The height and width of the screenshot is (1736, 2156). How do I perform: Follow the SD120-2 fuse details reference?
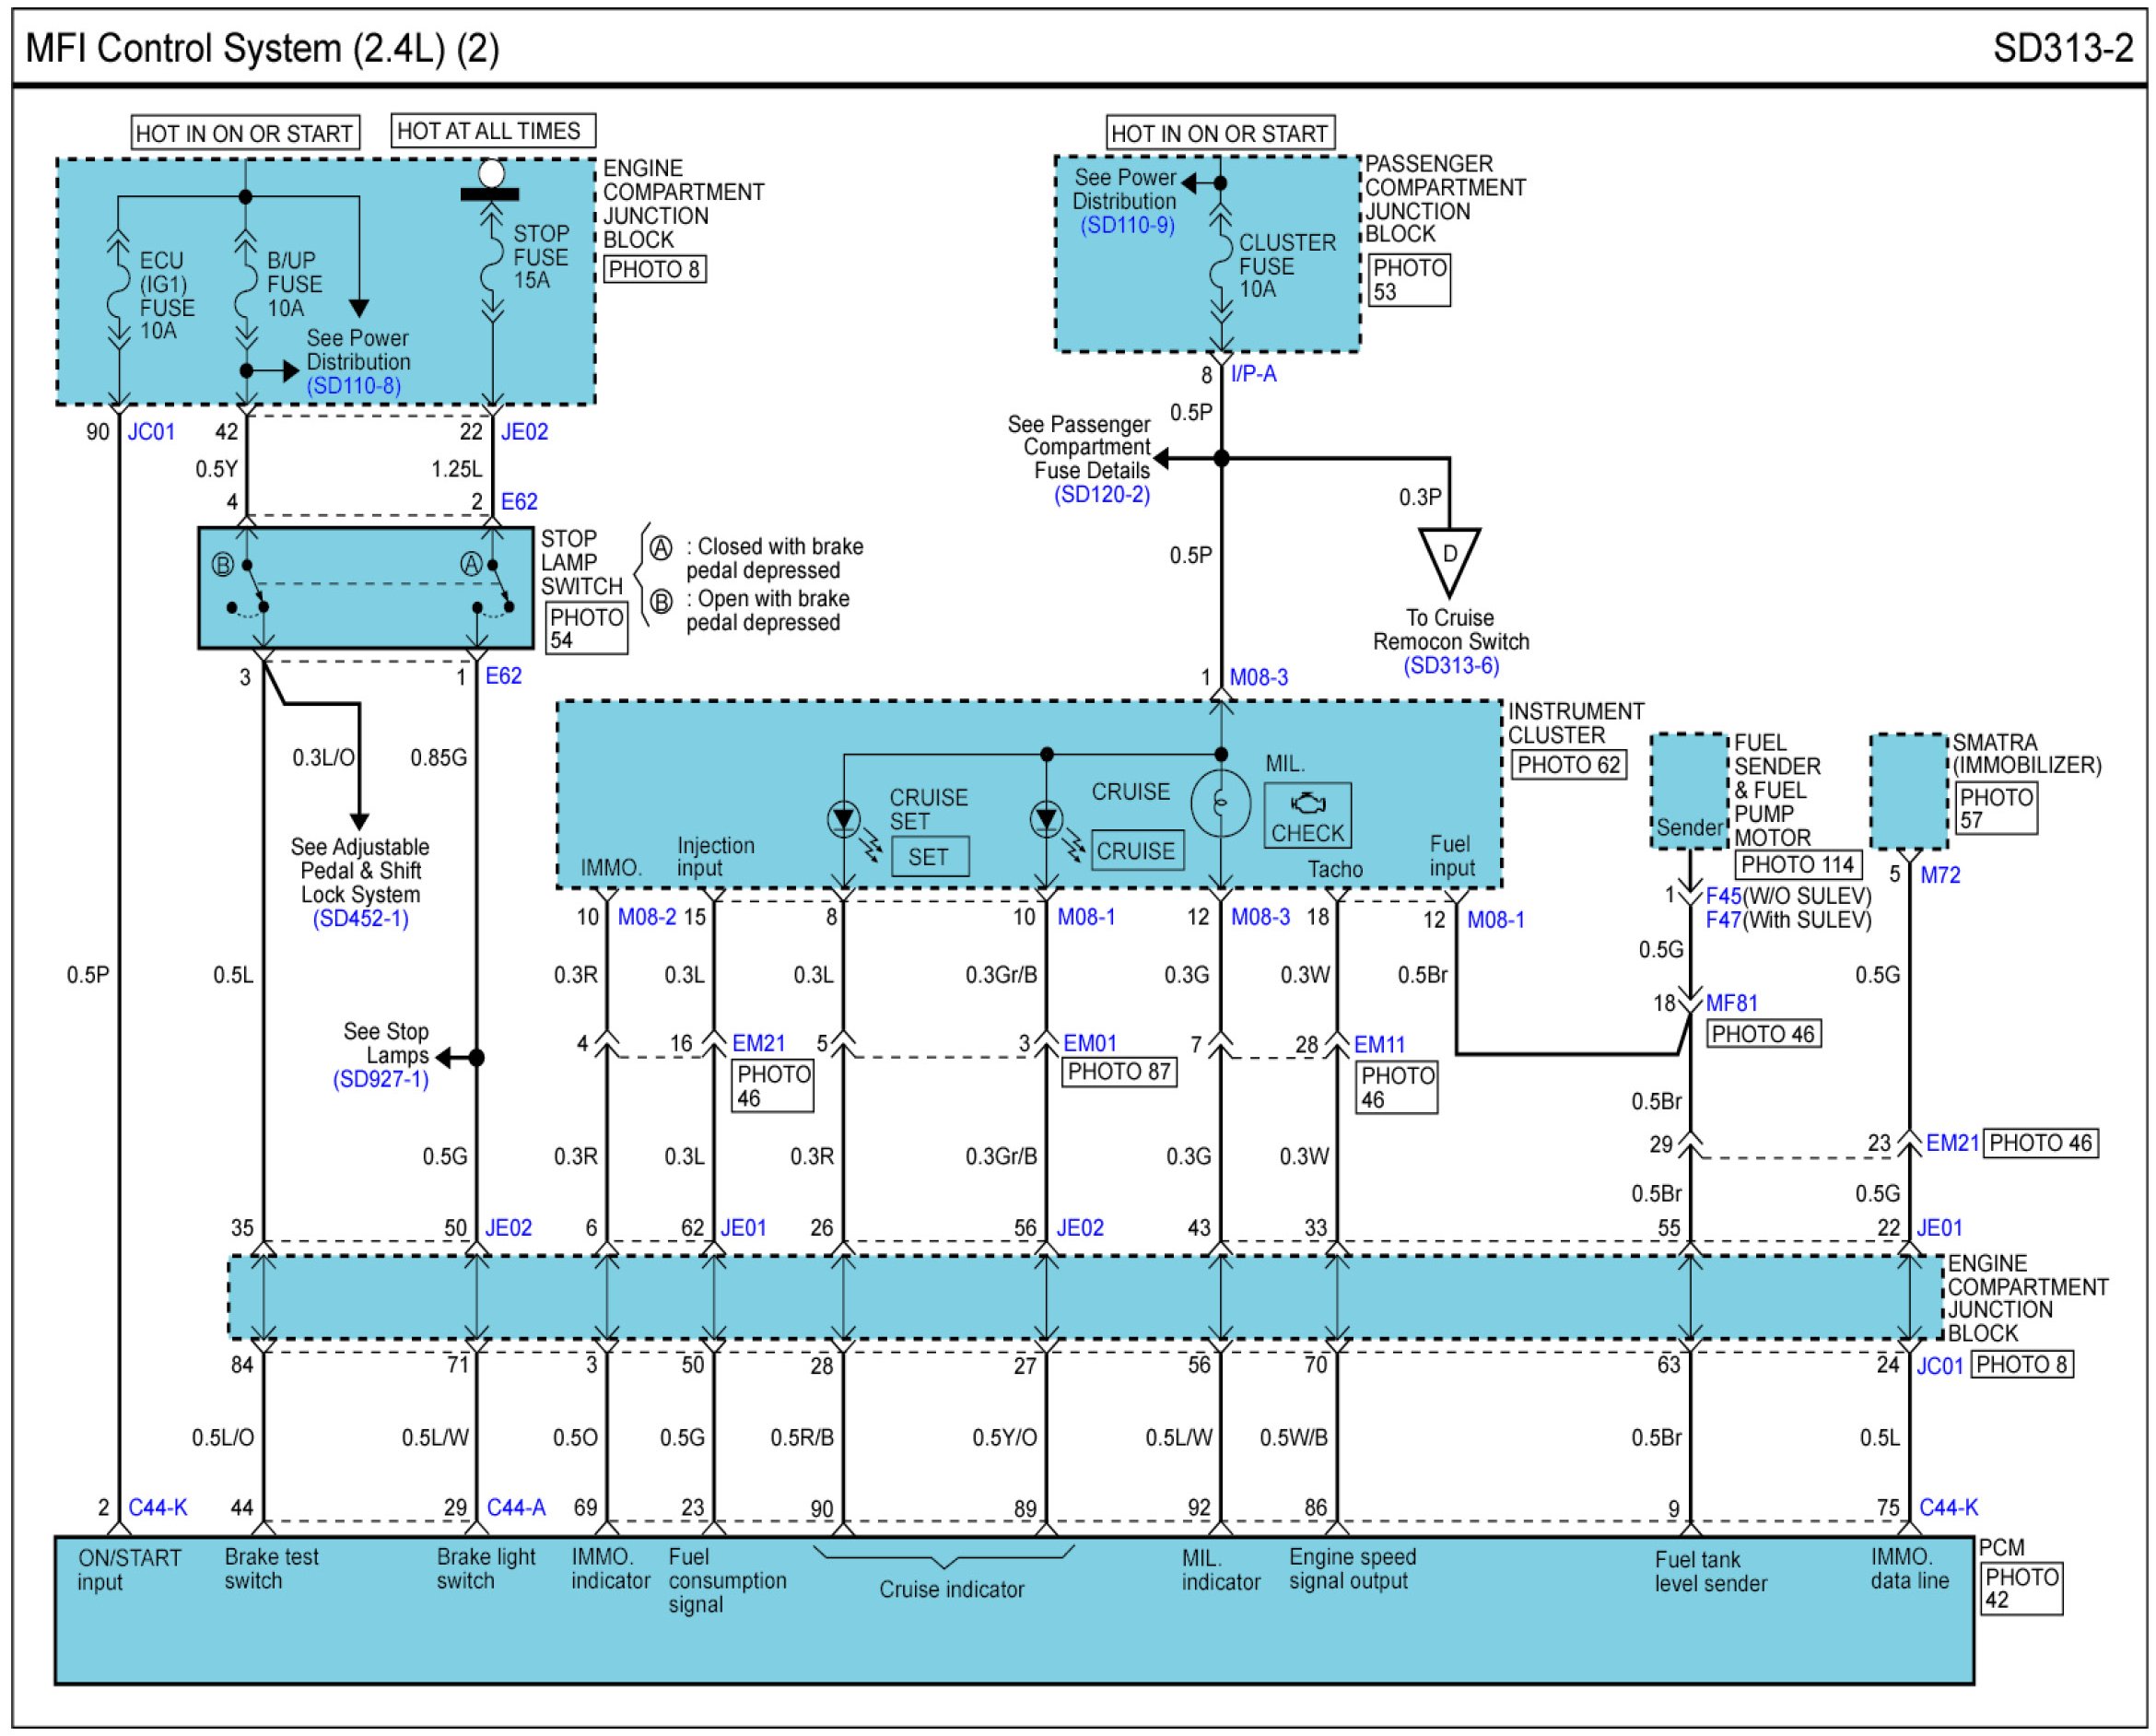click(1102, 494)
